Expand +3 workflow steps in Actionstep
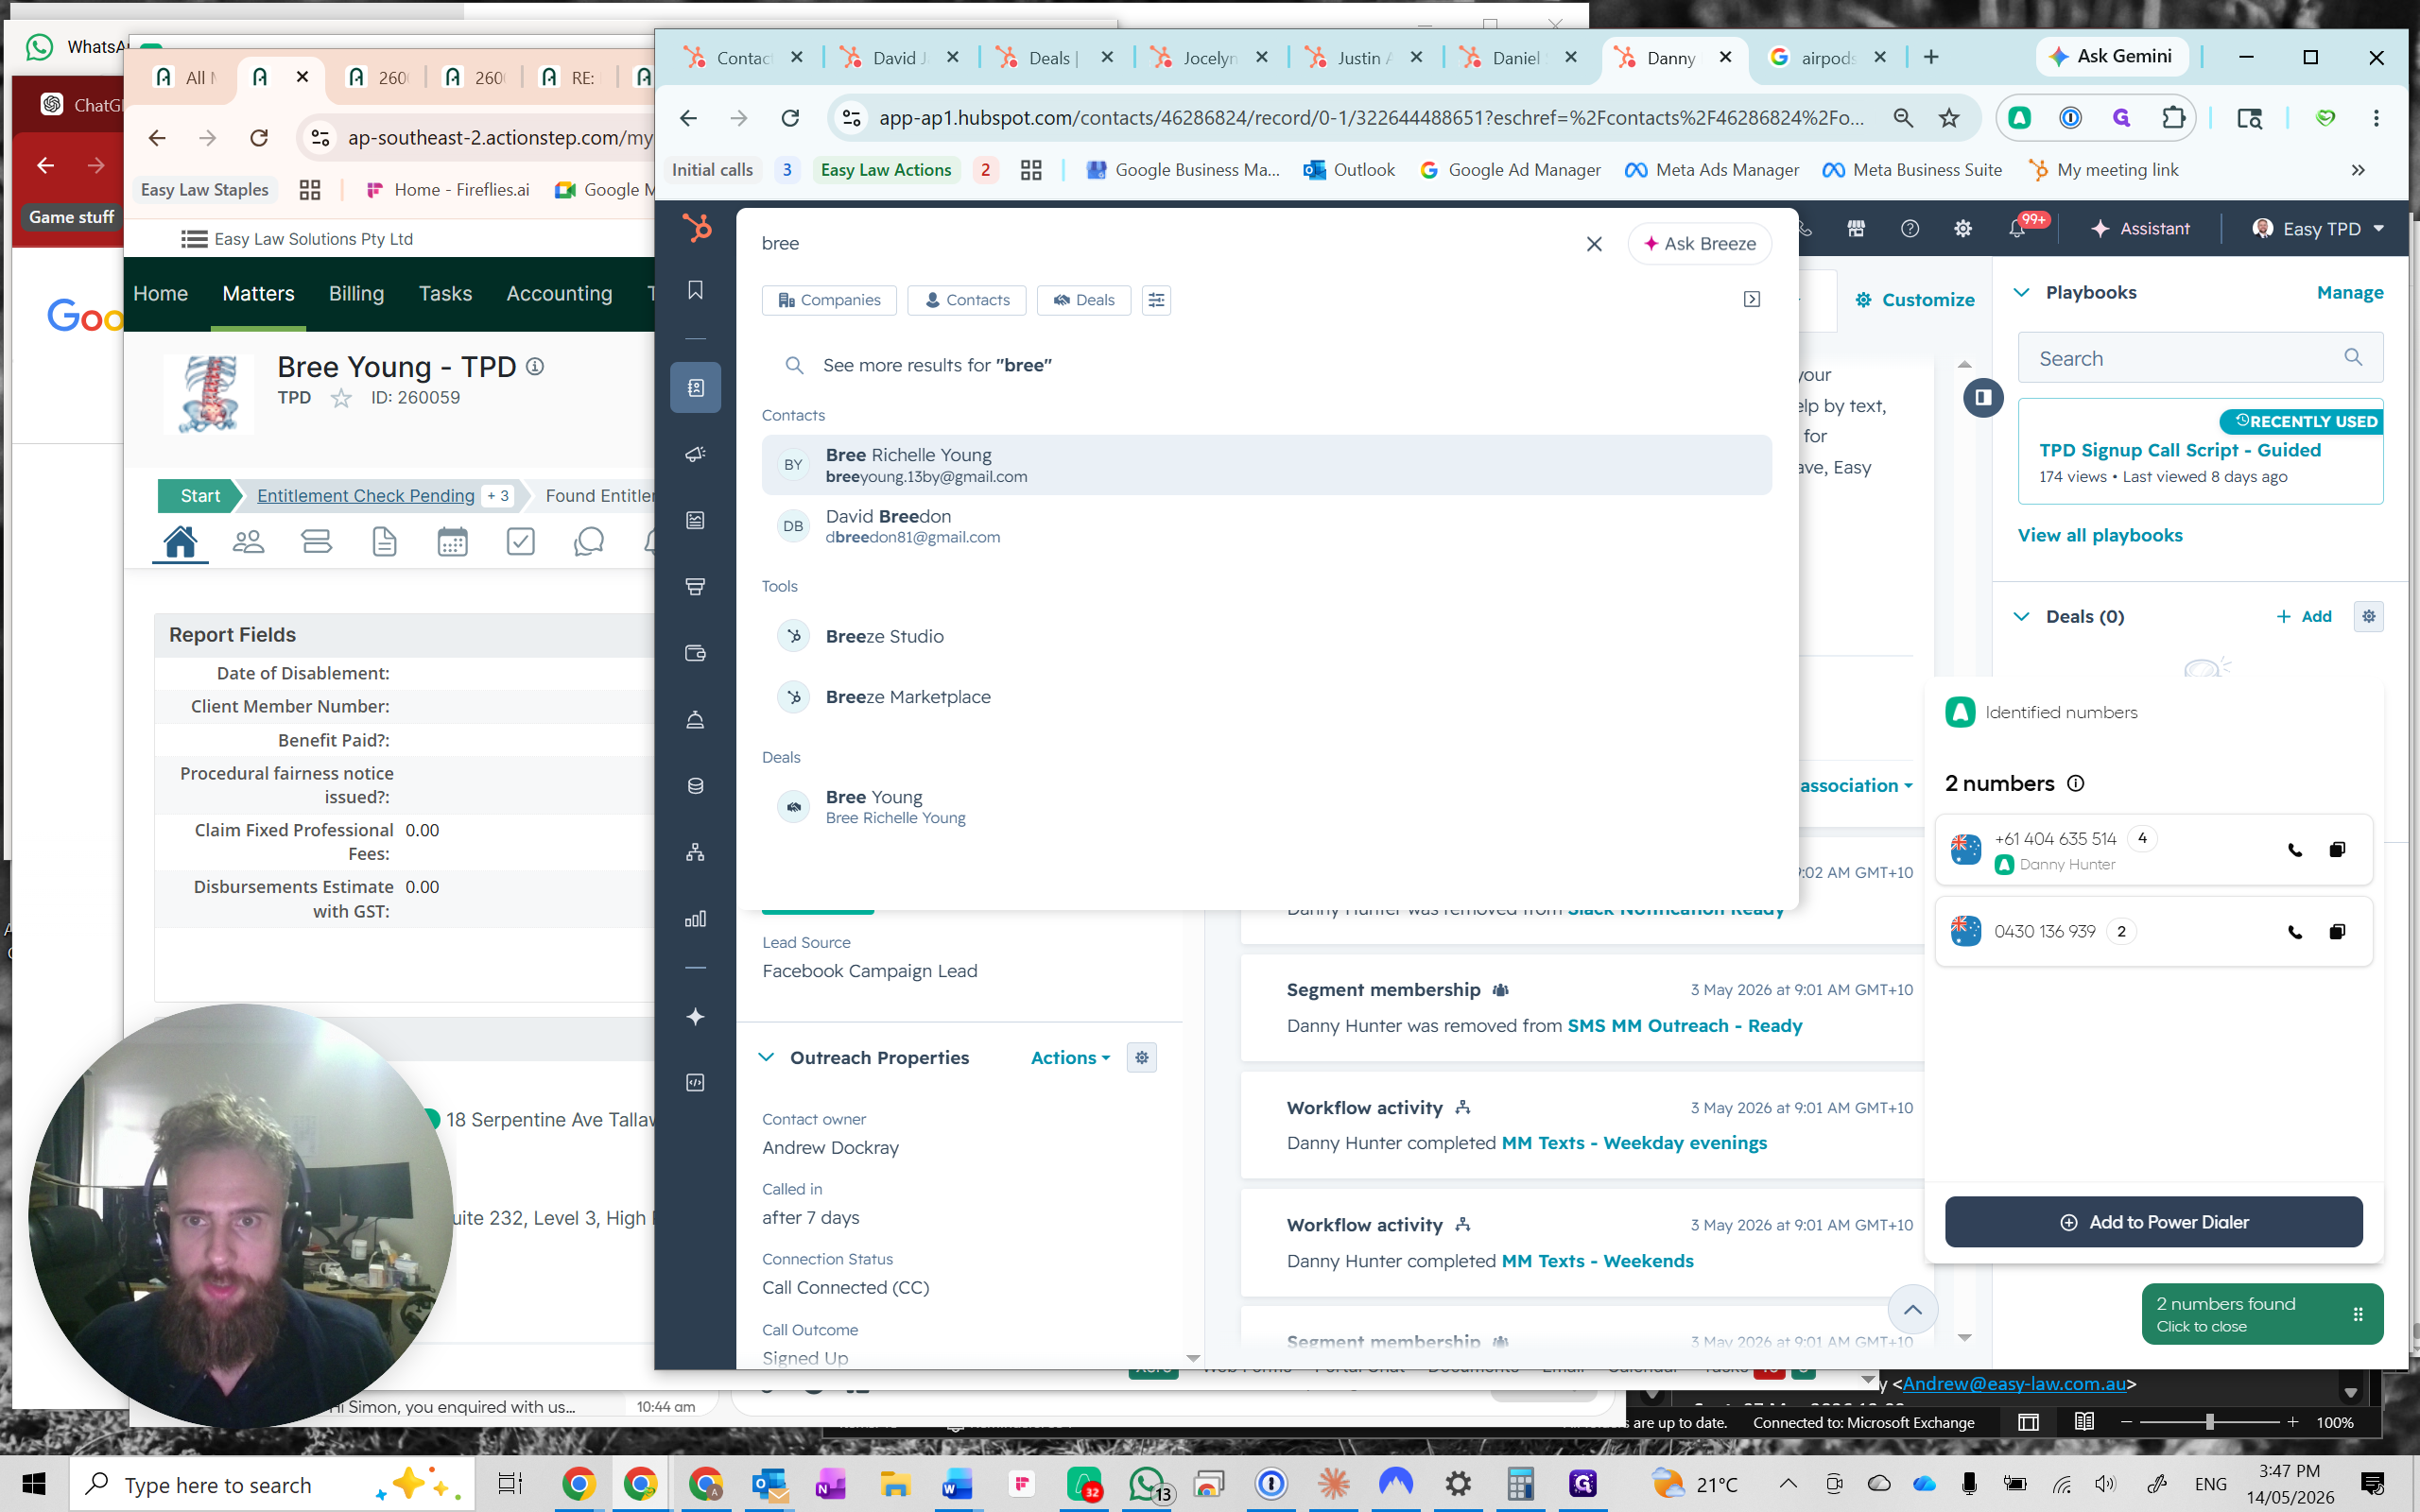Viewport: 2420px width, 1512px height. coord(498,495)
